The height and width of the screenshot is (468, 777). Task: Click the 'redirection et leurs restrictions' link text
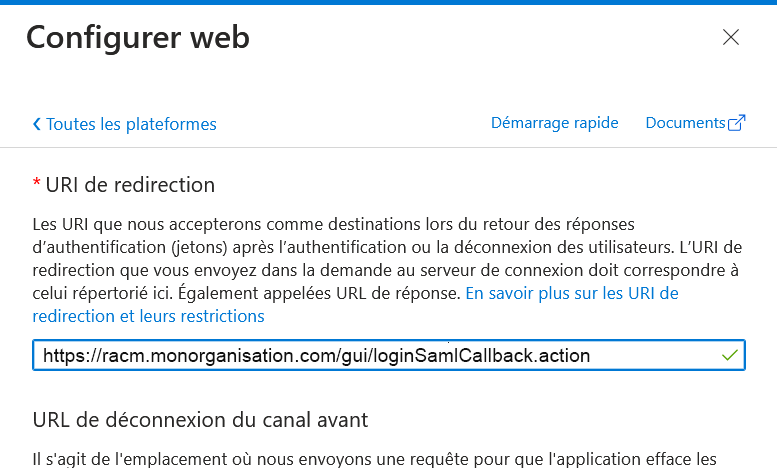tap(148, 316)
